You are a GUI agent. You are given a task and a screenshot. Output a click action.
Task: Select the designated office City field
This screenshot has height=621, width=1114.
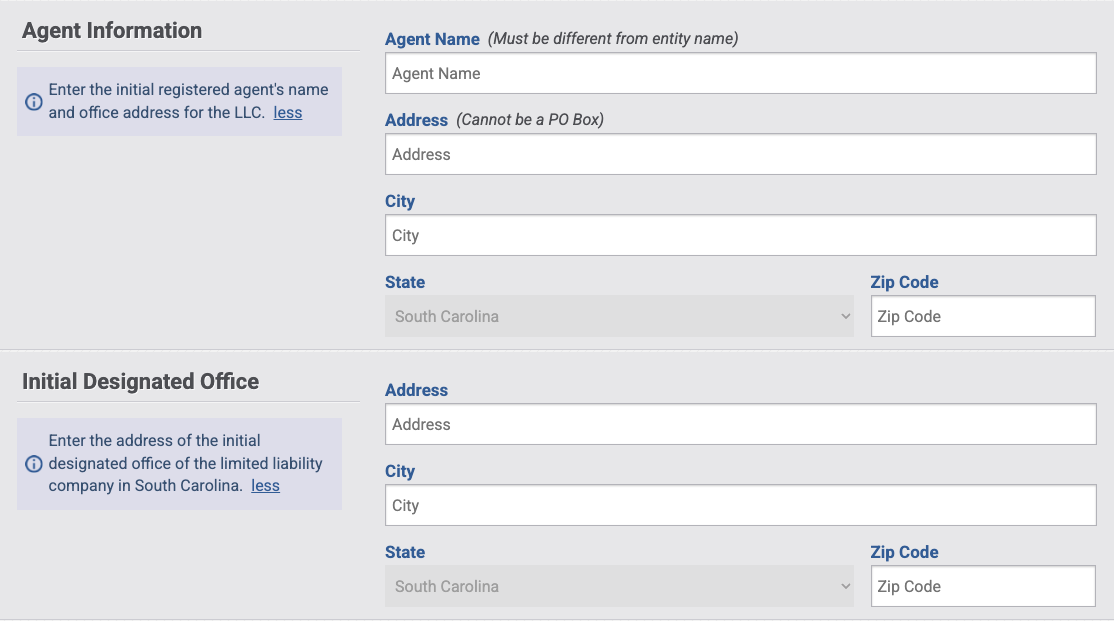point(740,505)
